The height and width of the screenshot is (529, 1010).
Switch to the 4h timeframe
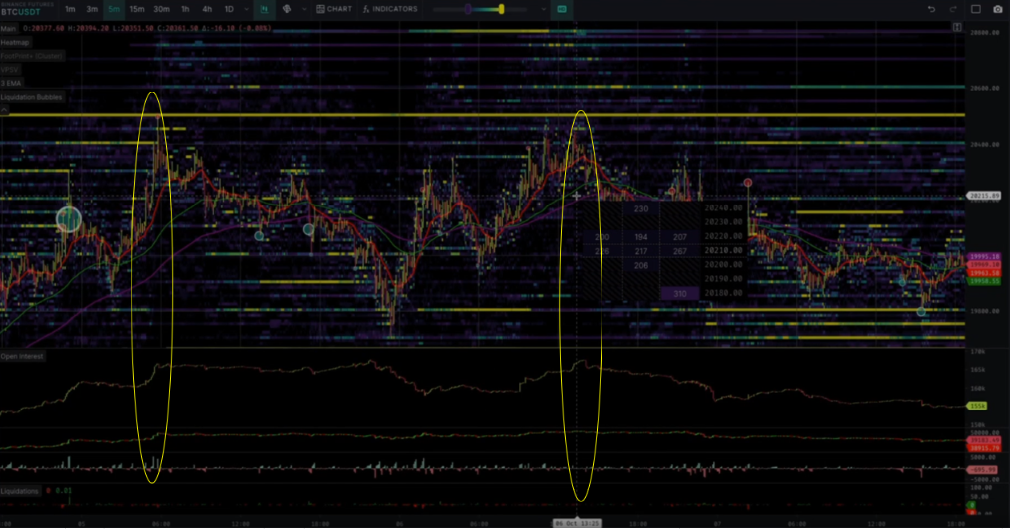click(x=207, y=9)
